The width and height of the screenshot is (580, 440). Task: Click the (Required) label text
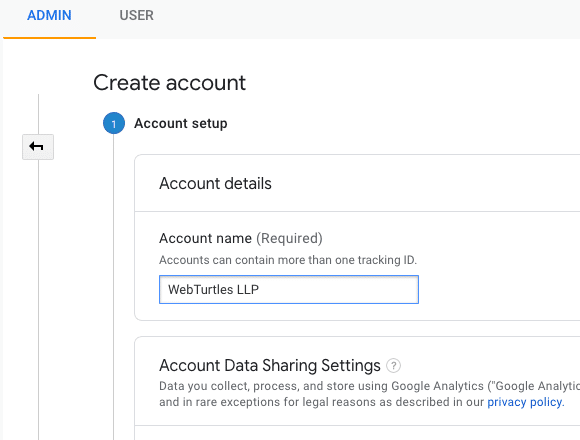click(289, 238)
